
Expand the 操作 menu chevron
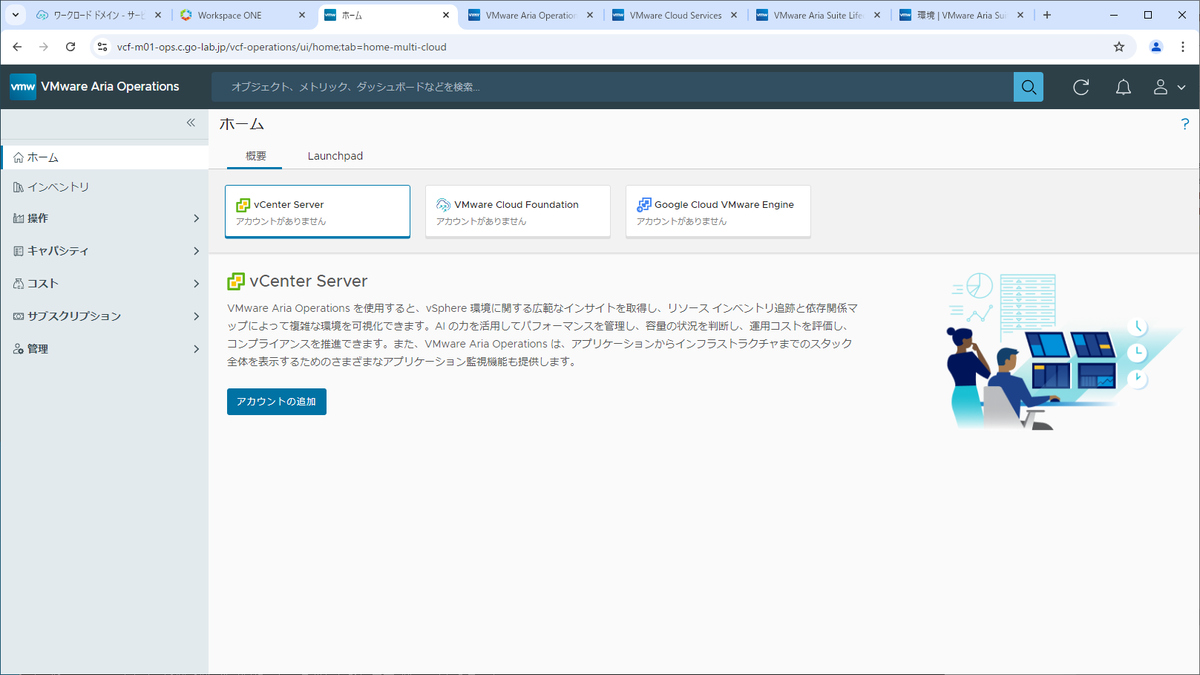pos(196,218)
